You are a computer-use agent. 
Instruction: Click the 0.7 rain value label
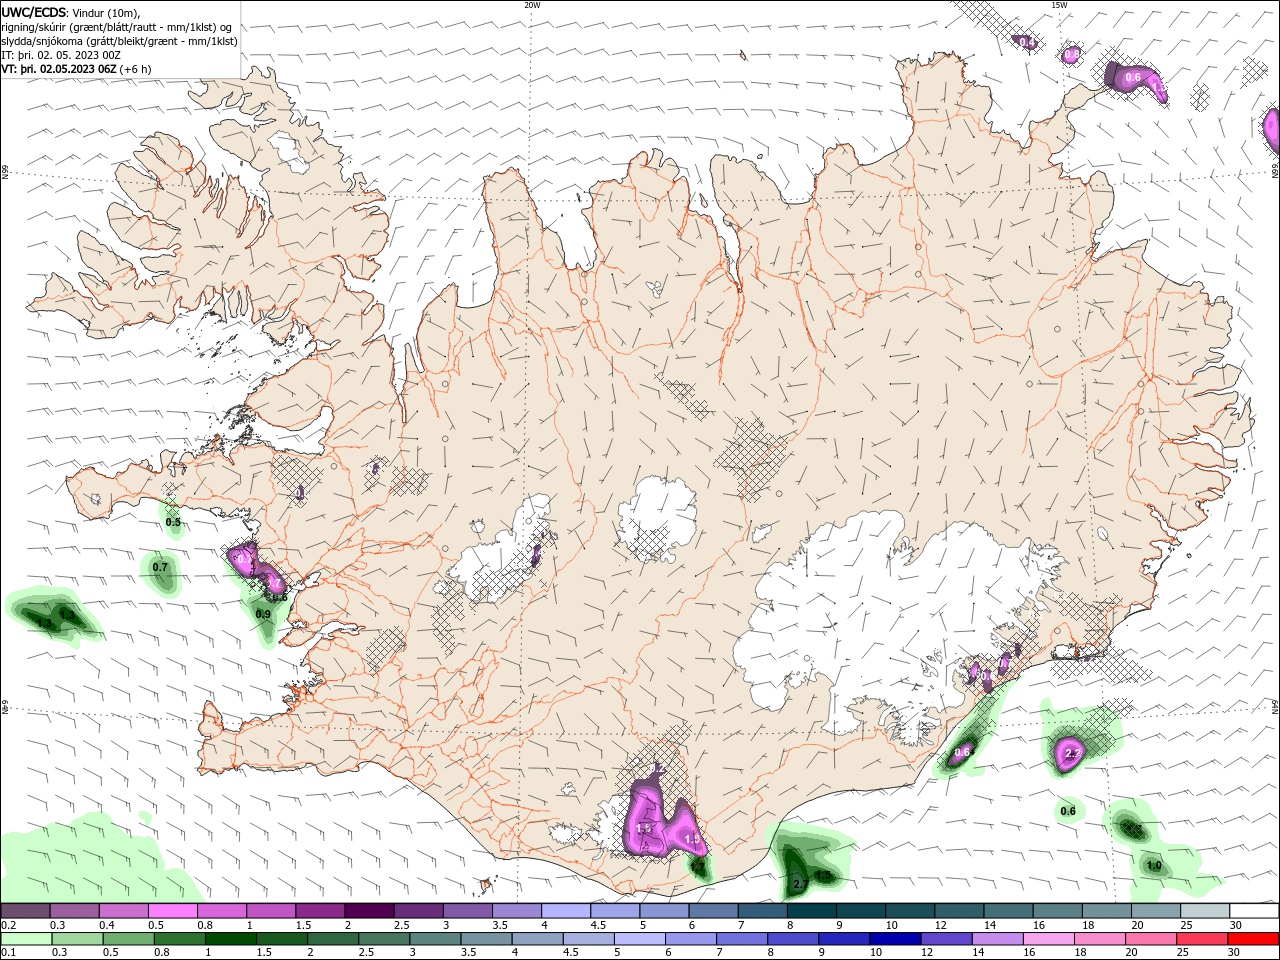pyautogui.click(x=160, y=567)
